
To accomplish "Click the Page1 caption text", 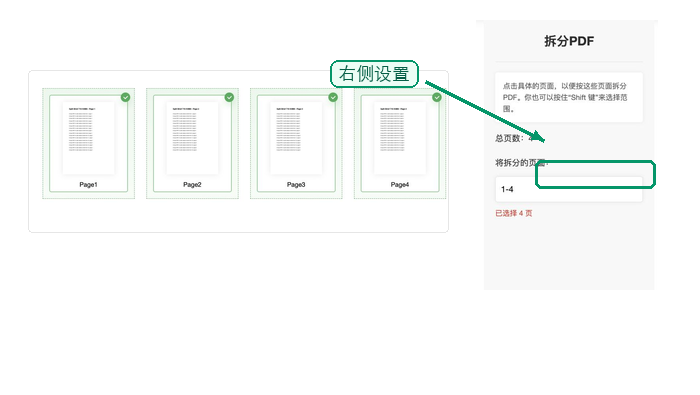I will tap(88, 184).
